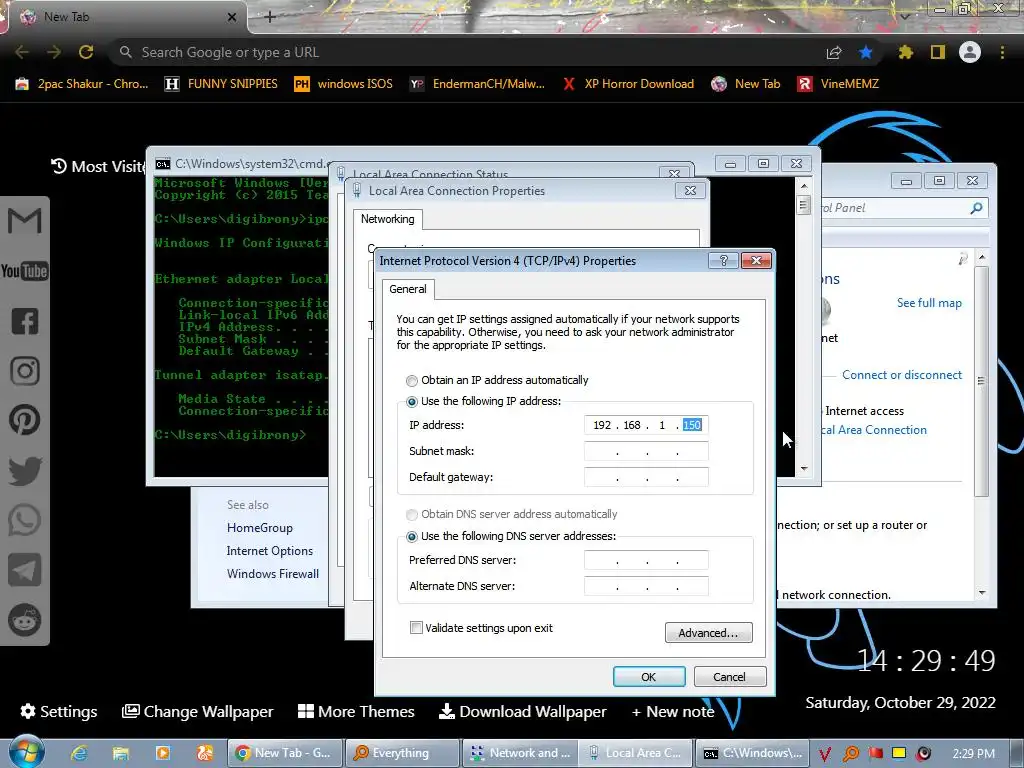
Task: Click the share page icon
Action: coord(834,52)
